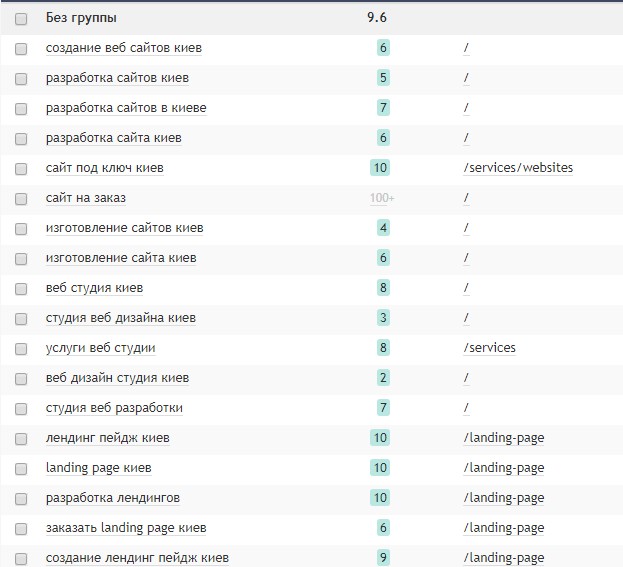Mark the 'landing page киев' row checkbox
The width and height of the screenshot is (623, 567).
[21, 468]
